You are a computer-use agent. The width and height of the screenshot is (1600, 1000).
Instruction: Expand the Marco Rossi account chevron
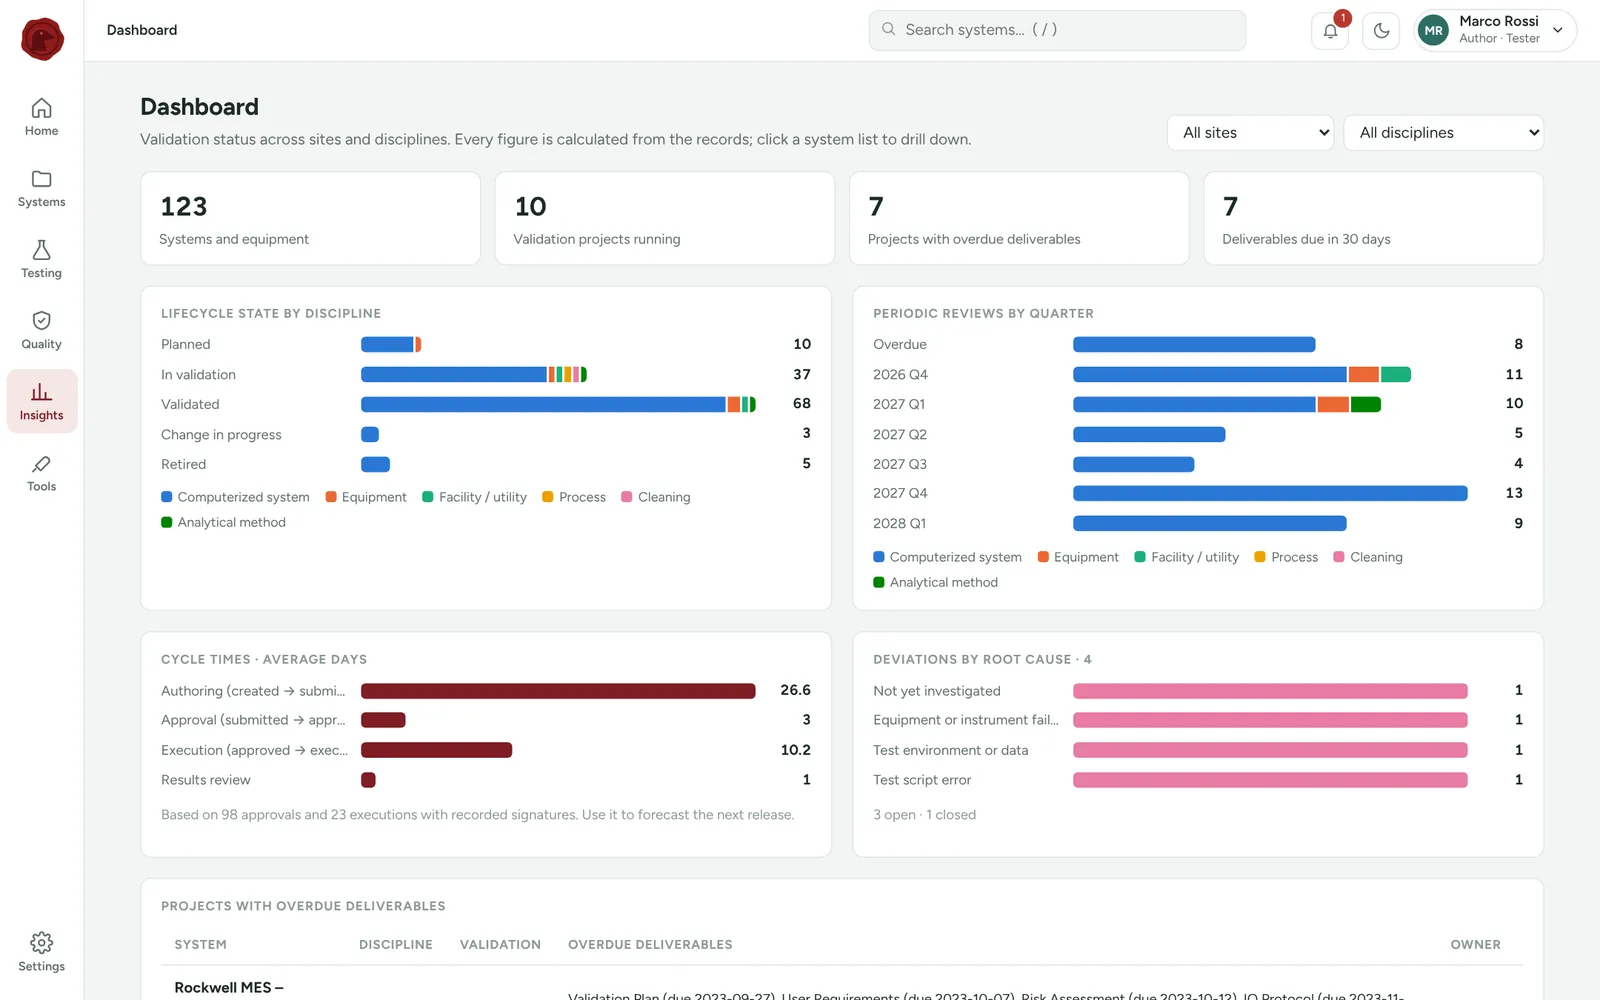tap(1557, 30)
